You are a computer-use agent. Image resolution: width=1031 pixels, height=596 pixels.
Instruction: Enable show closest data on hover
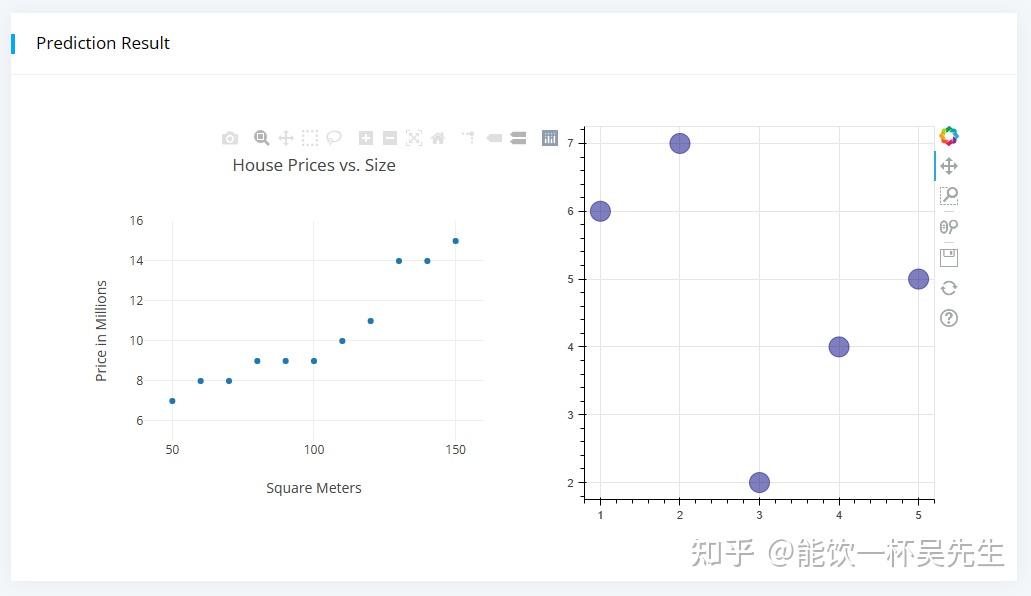coord(494,138)
